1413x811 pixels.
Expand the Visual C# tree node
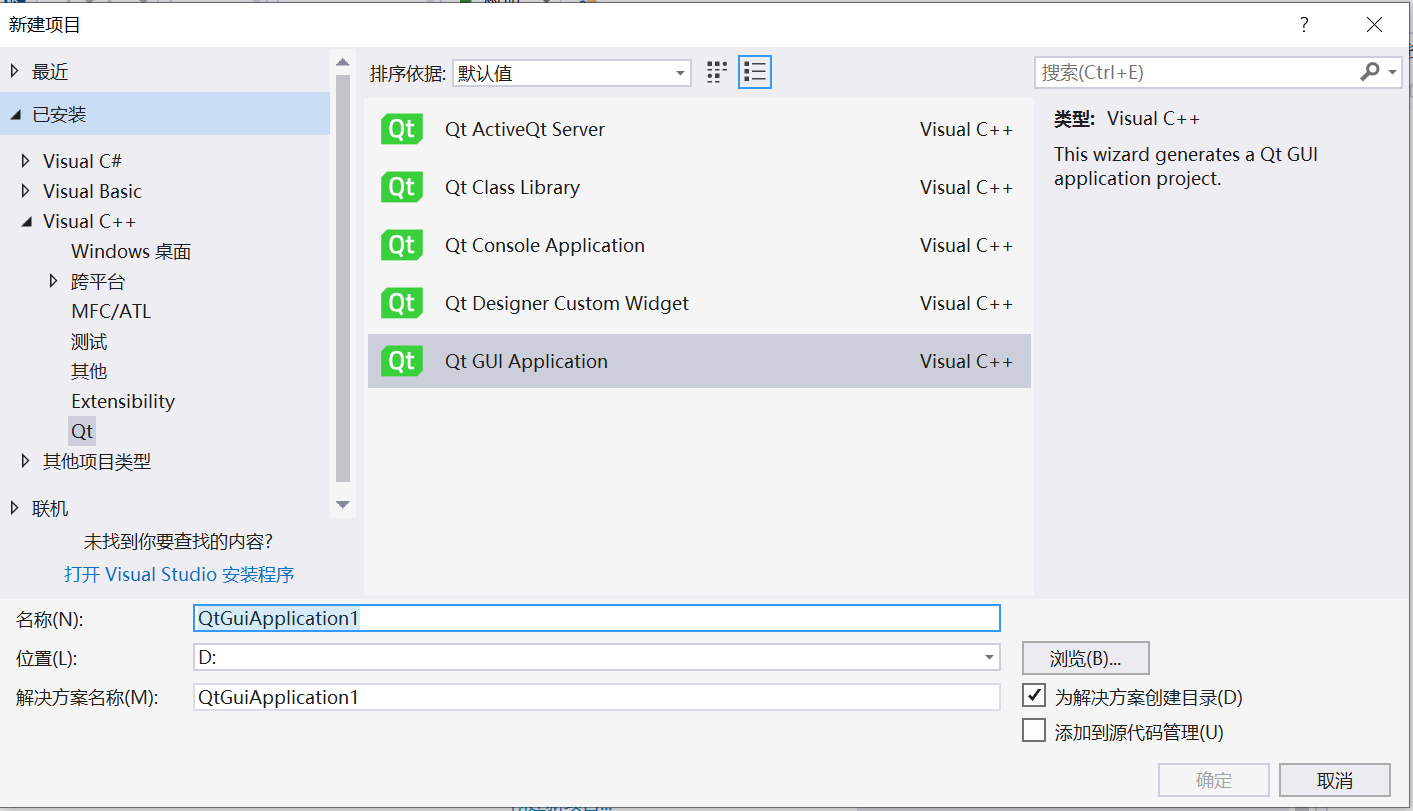[25, 160]
